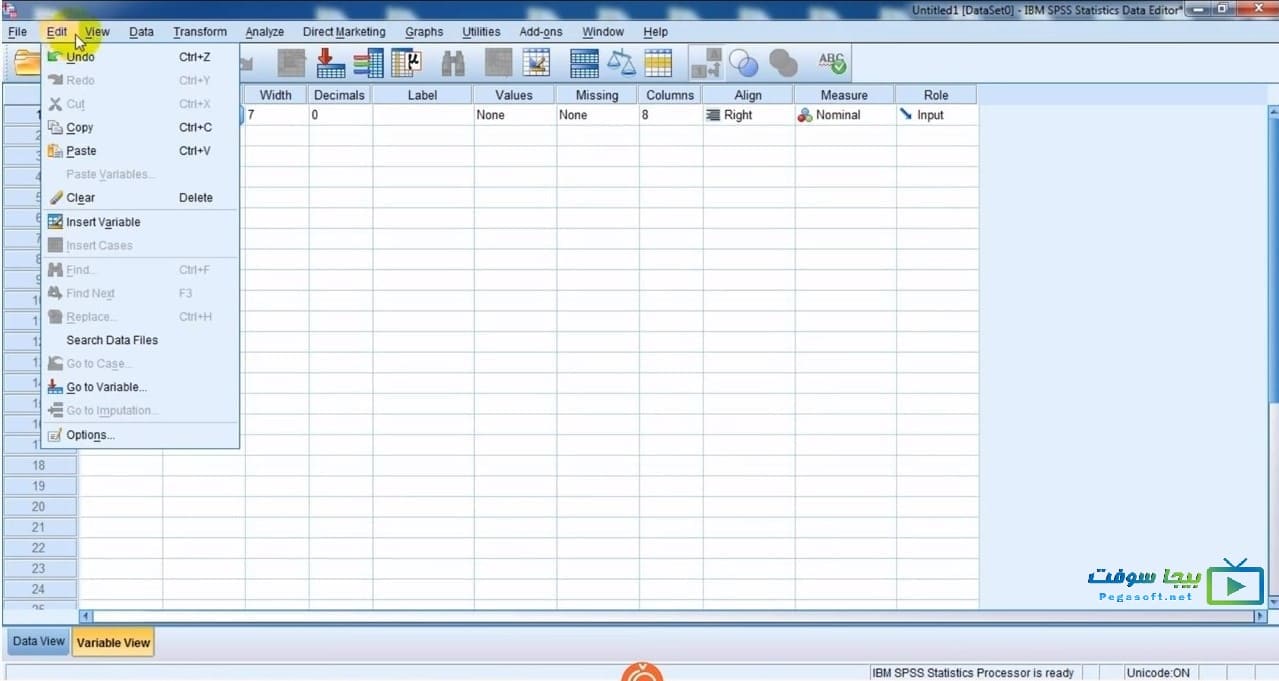Open the Help menu
The width and height of the screenshot is (1279, 681).
tap(655, 32)
